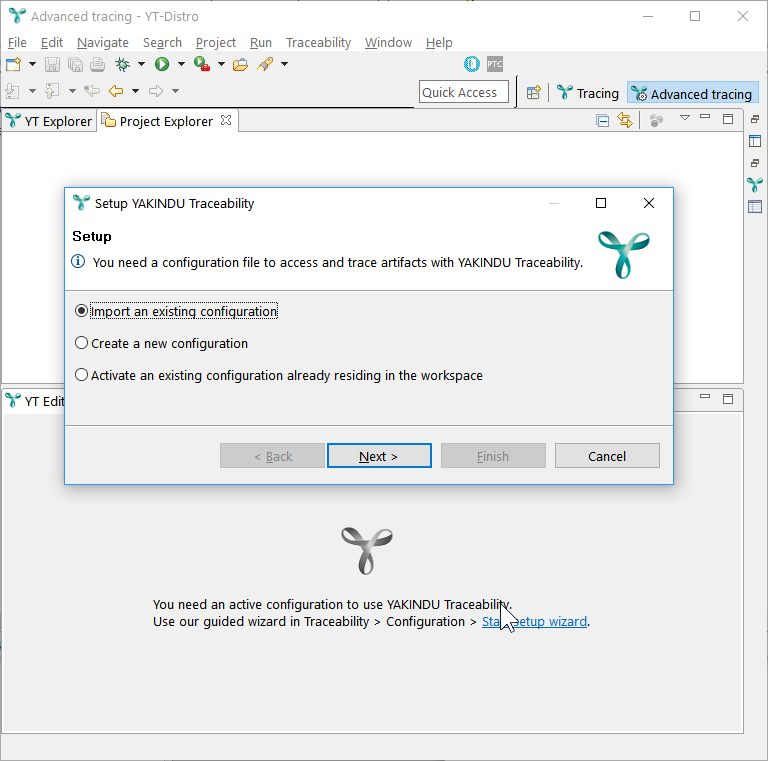The height and width of the screenshot is (761, 768).
Task: Click the Save All toolbar icon
Action: (x=75, y=64)
